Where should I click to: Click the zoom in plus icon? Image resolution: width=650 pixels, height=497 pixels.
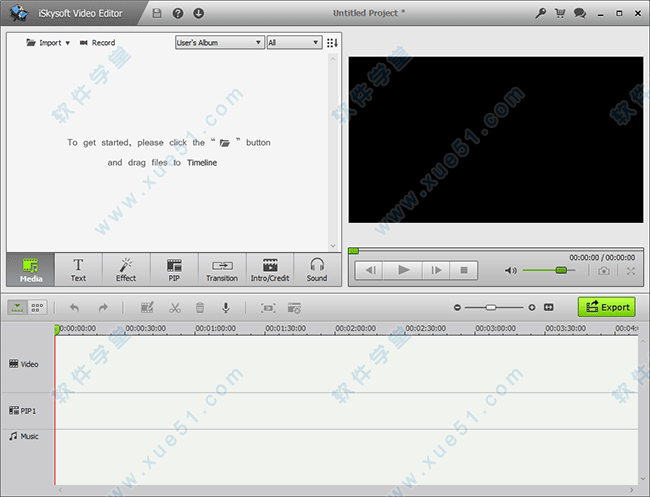coord(532,308)
